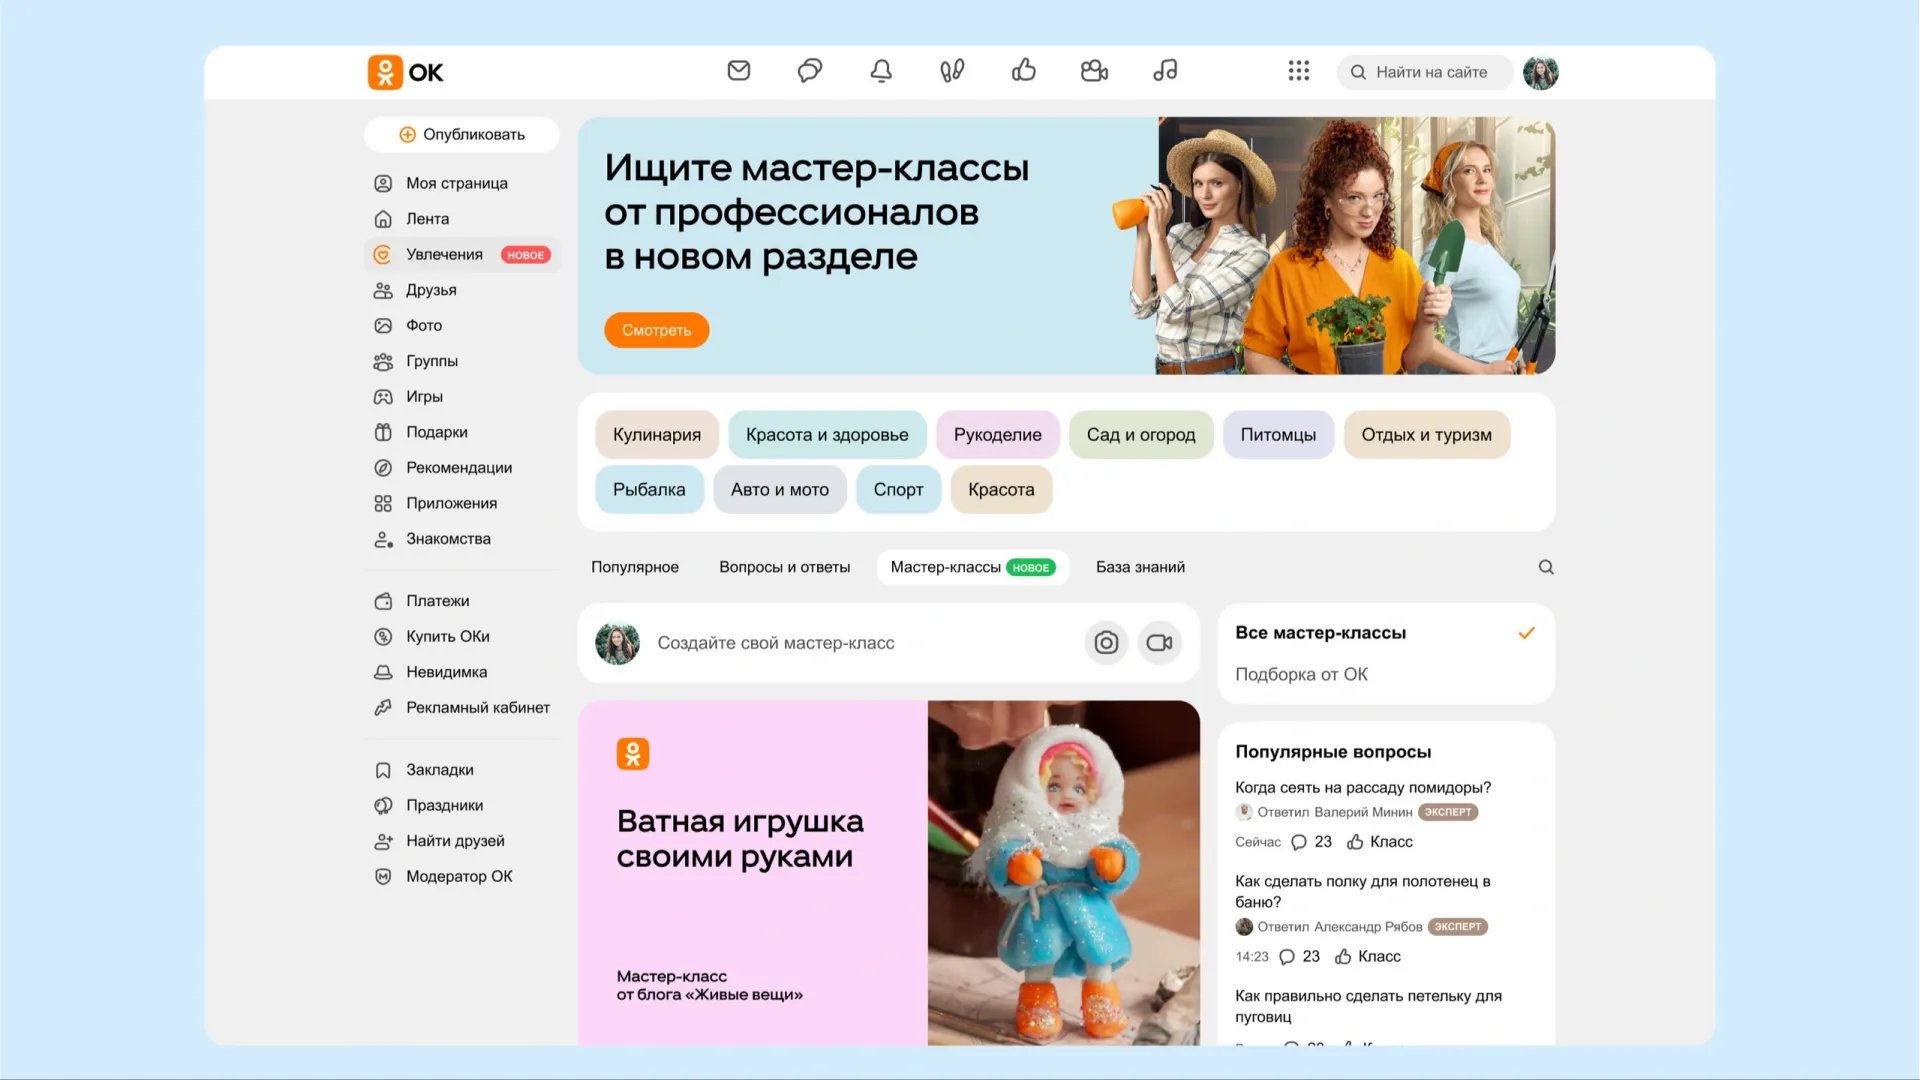Click the search field "Найти на сайте"
The width and height of the screenshot is (1920, 1080).
coord(1425,72)
